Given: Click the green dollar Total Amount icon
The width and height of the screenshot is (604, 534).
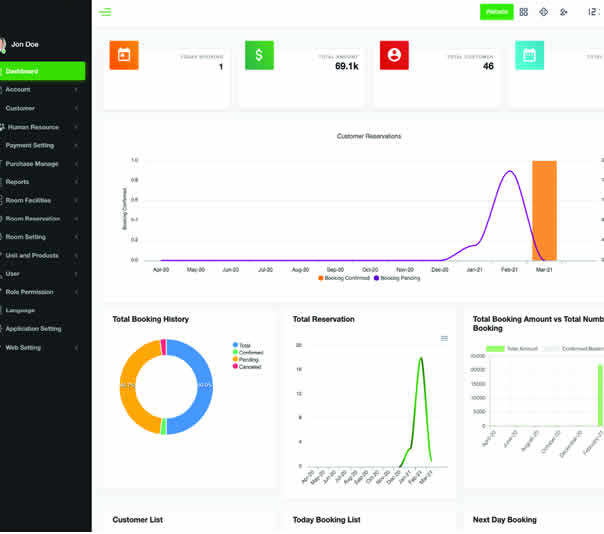Looking at the screenshot, I should (259, 56).
